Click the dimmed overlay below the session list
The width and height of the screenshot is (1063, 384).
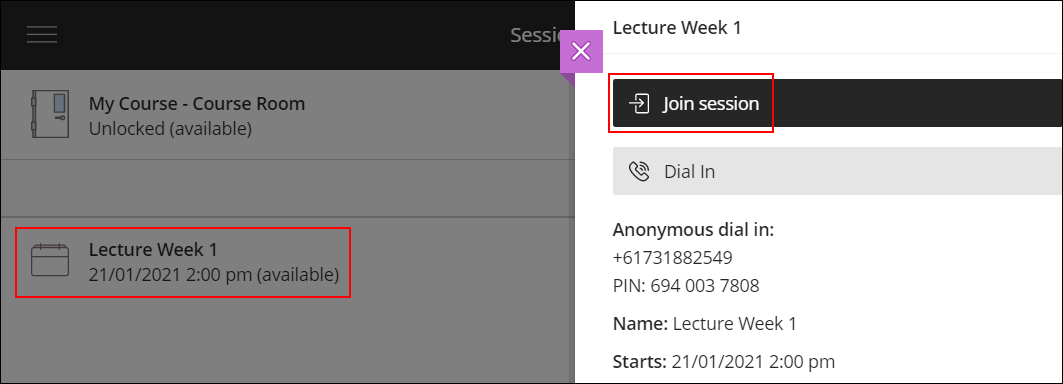pos(284,344)
